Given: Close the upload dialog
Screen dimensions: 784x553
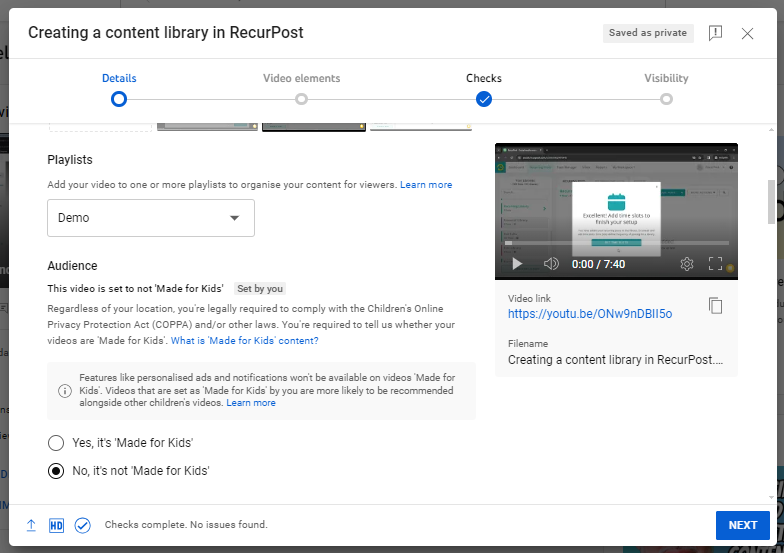Looking at the screenshot, I should tap(747, 34).
